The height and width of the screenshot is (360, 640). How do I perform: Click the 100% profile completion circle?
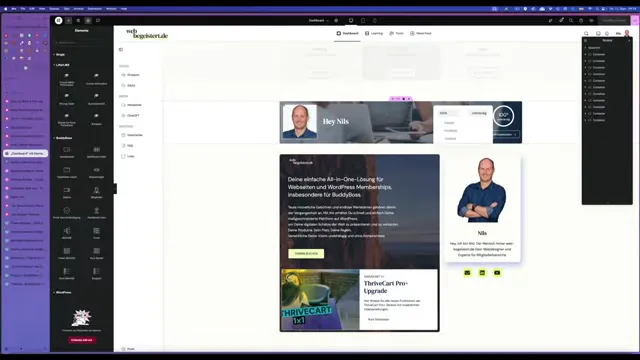503,116
